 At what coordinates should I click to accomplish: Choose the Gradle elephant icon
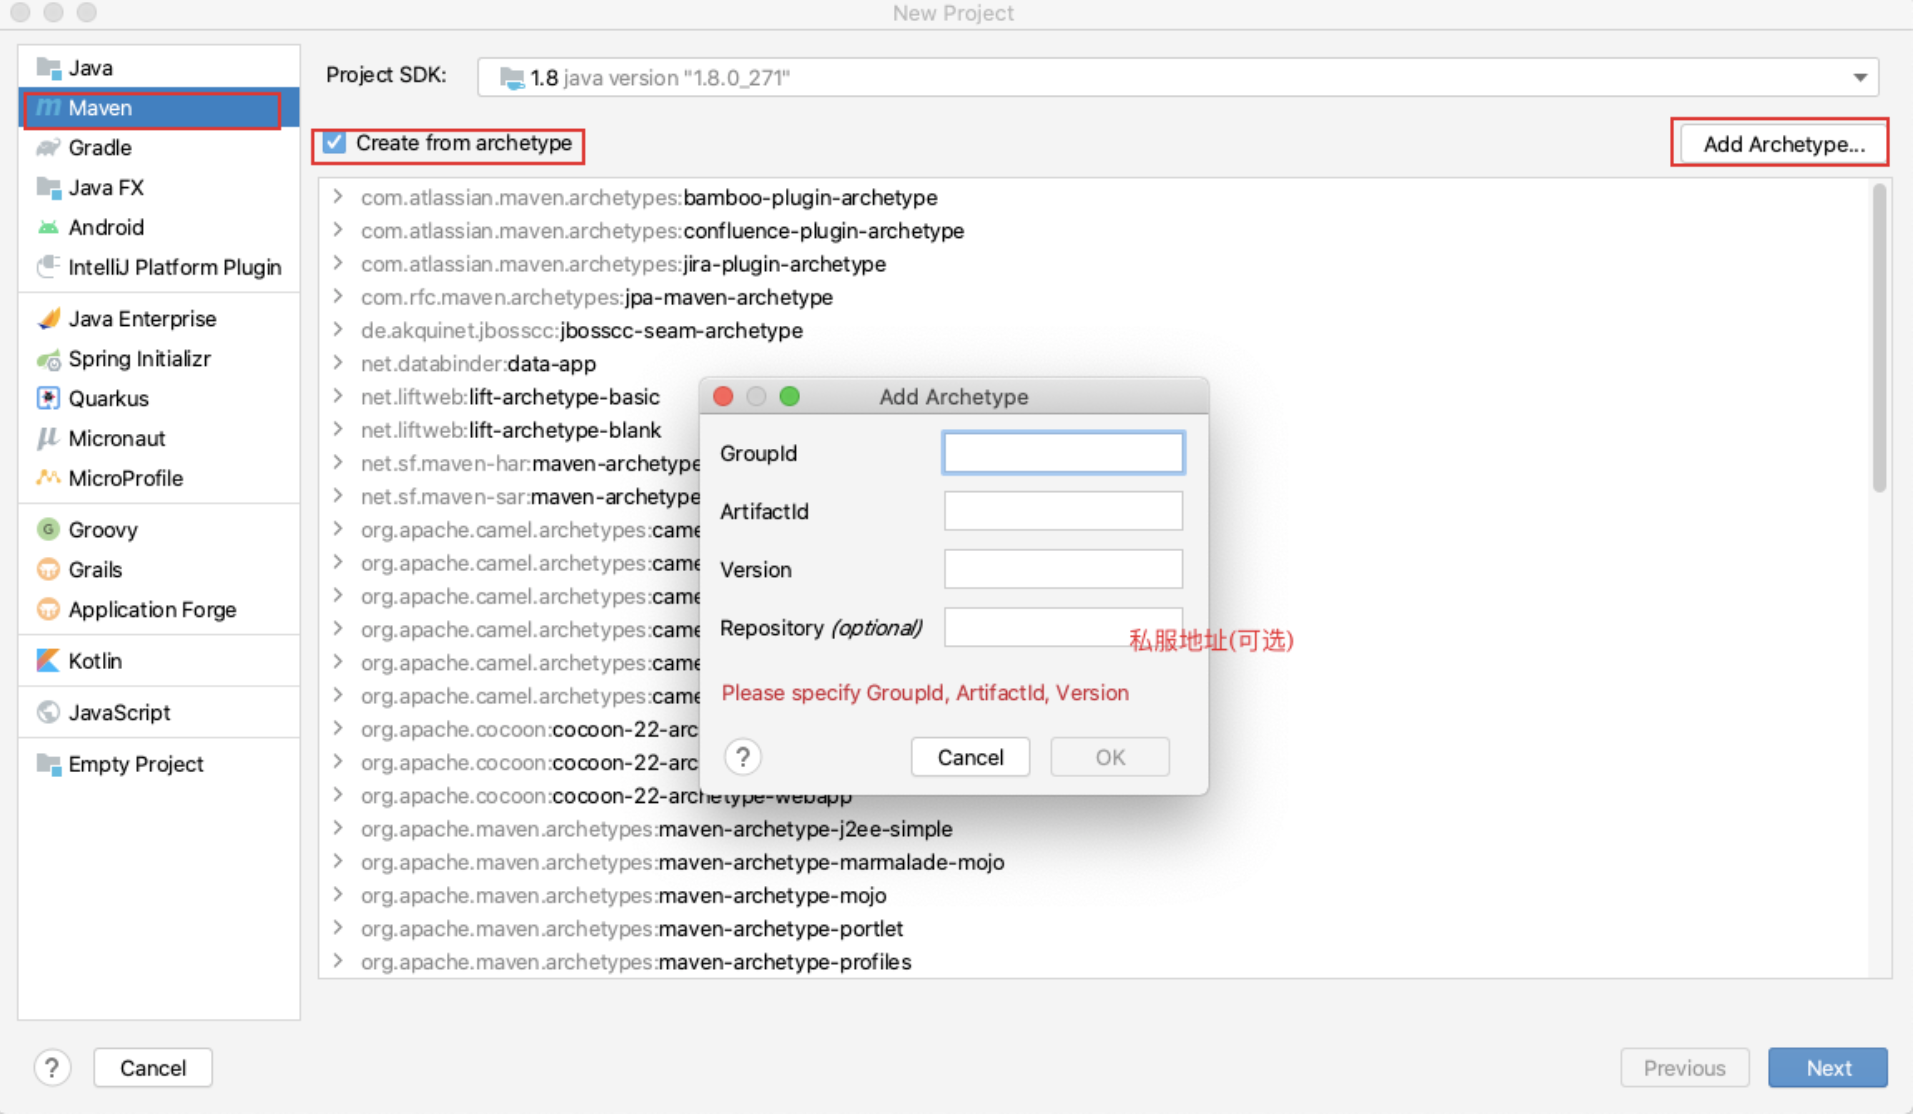click(48, 148)
